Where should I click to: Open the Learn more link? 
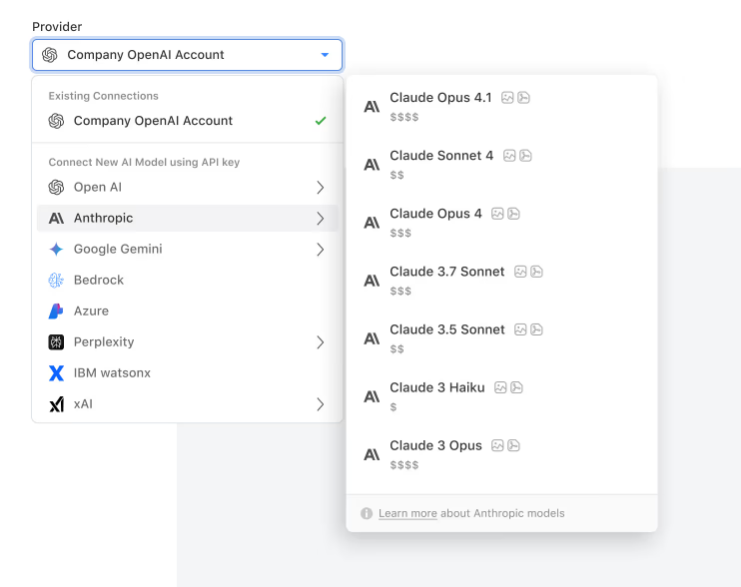coord(407,513)
